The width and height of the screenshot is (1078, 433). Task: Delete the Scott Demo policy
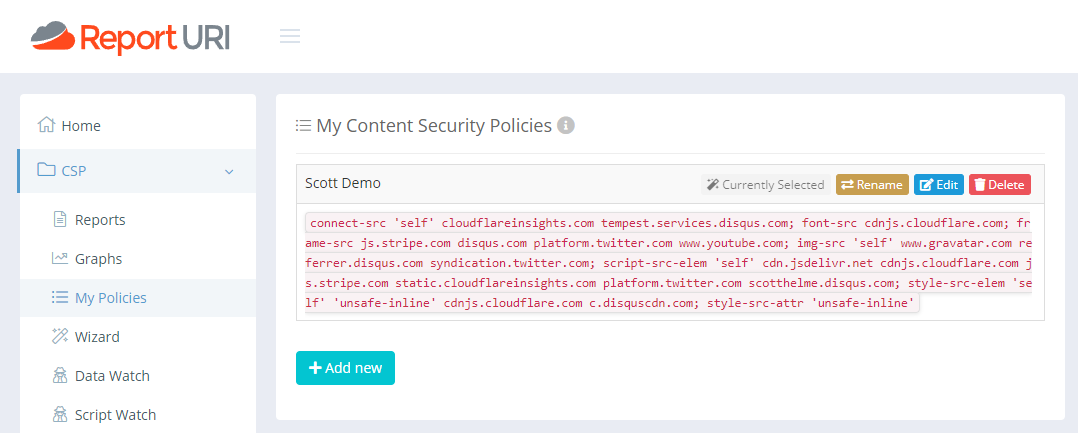[x=999, y=185]
